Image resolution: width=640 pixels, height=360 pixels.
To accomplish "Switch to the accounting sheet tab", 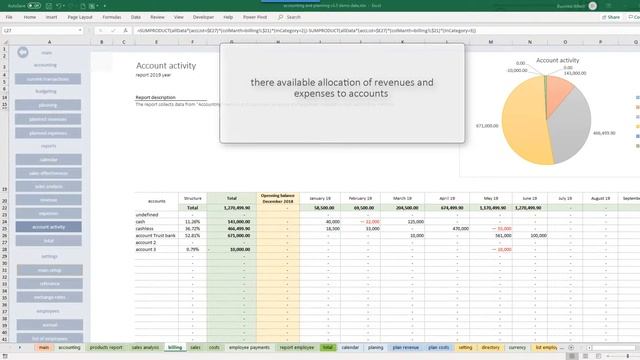I will pyautogui.click(x=69, y=347).
